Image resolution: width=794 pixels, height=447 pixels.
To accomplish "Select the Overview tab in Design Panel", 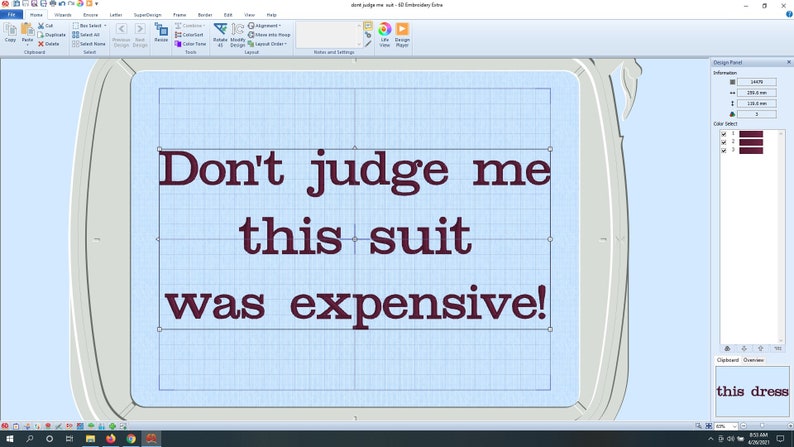I will pyautogui.click(x=753, y=360).
